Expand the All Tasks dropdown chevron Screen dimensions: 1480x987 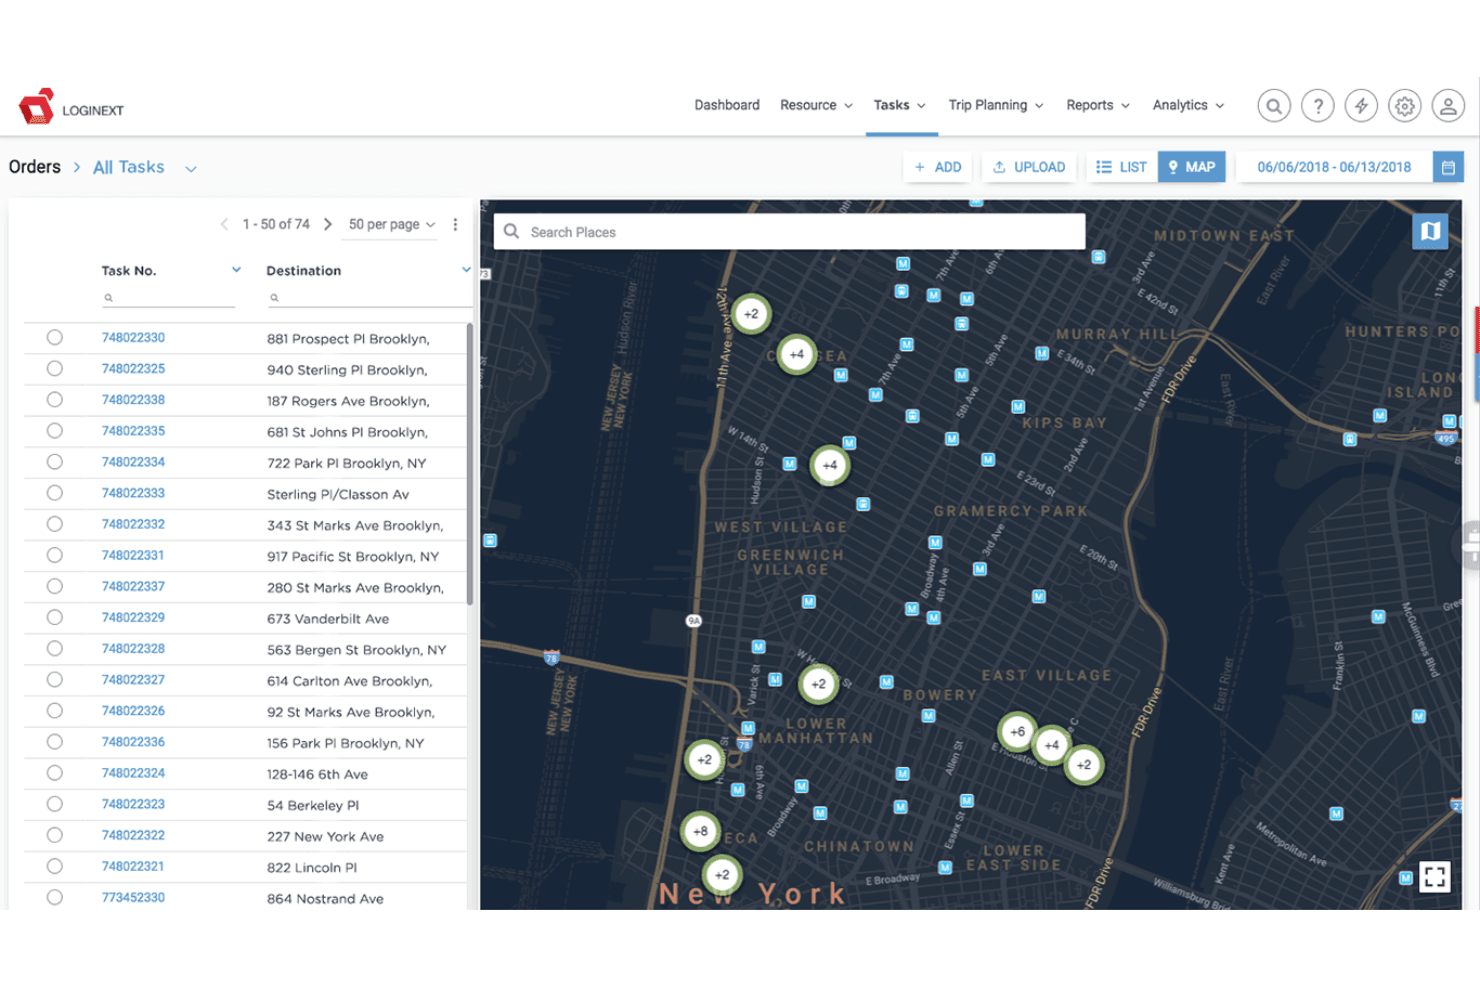(x=191, y=169)
